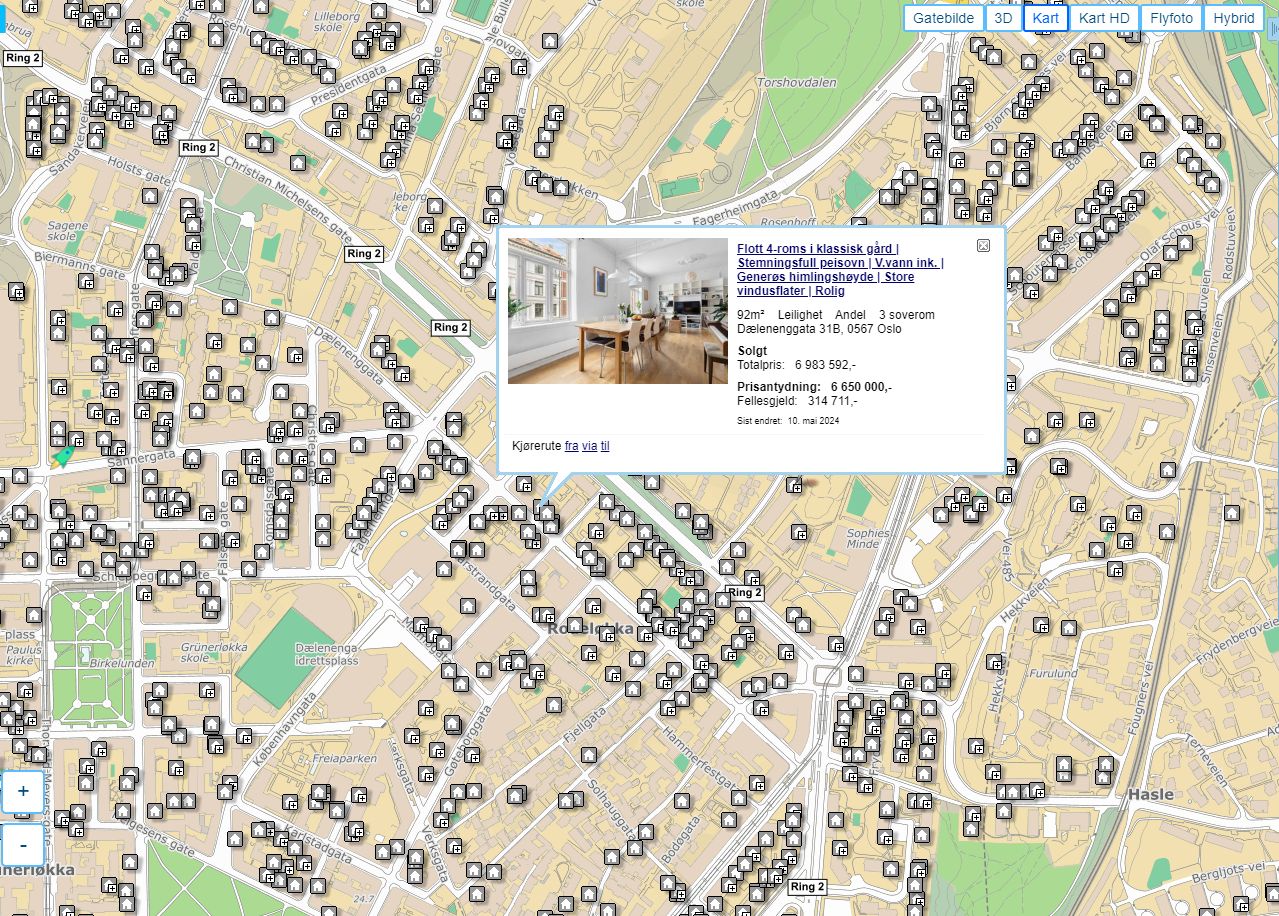Enable the 3D map view
Image resolution: width=1279 pixels, height=916 pixels.
[x=1003, y=18]
